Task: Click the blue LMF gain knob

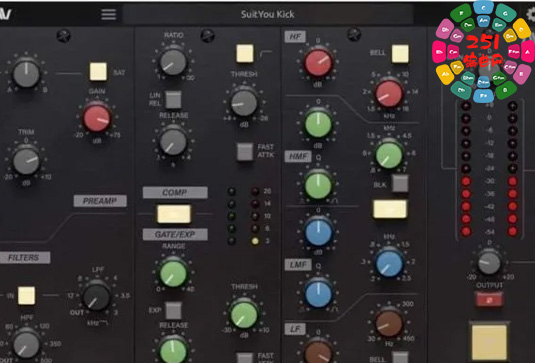Action: click(x=318, y=232)
